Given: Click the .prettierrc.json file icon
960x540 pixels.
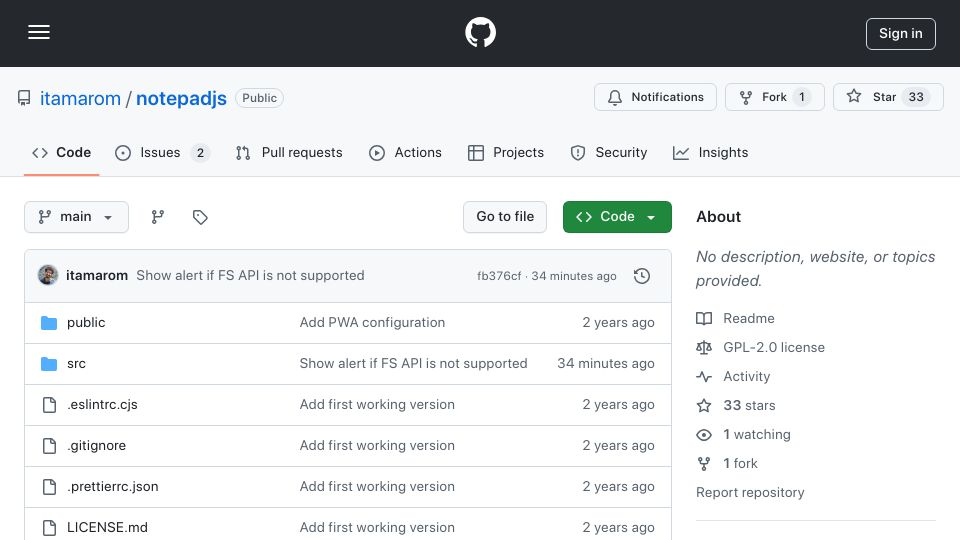Looking at the screenshot, I should pos(49,487).
